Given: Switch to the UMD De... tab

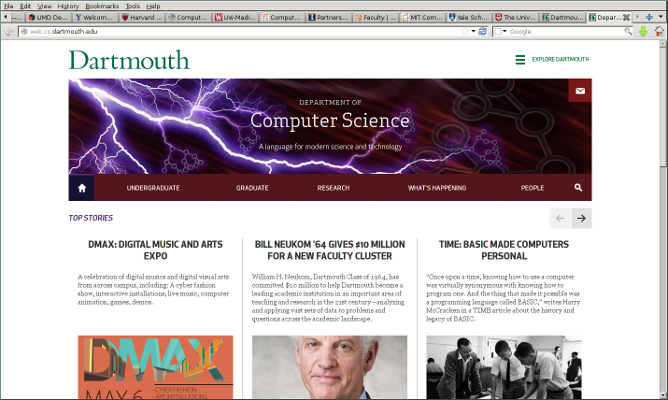Looking at the screenshot, I should [x=48, y=17].
